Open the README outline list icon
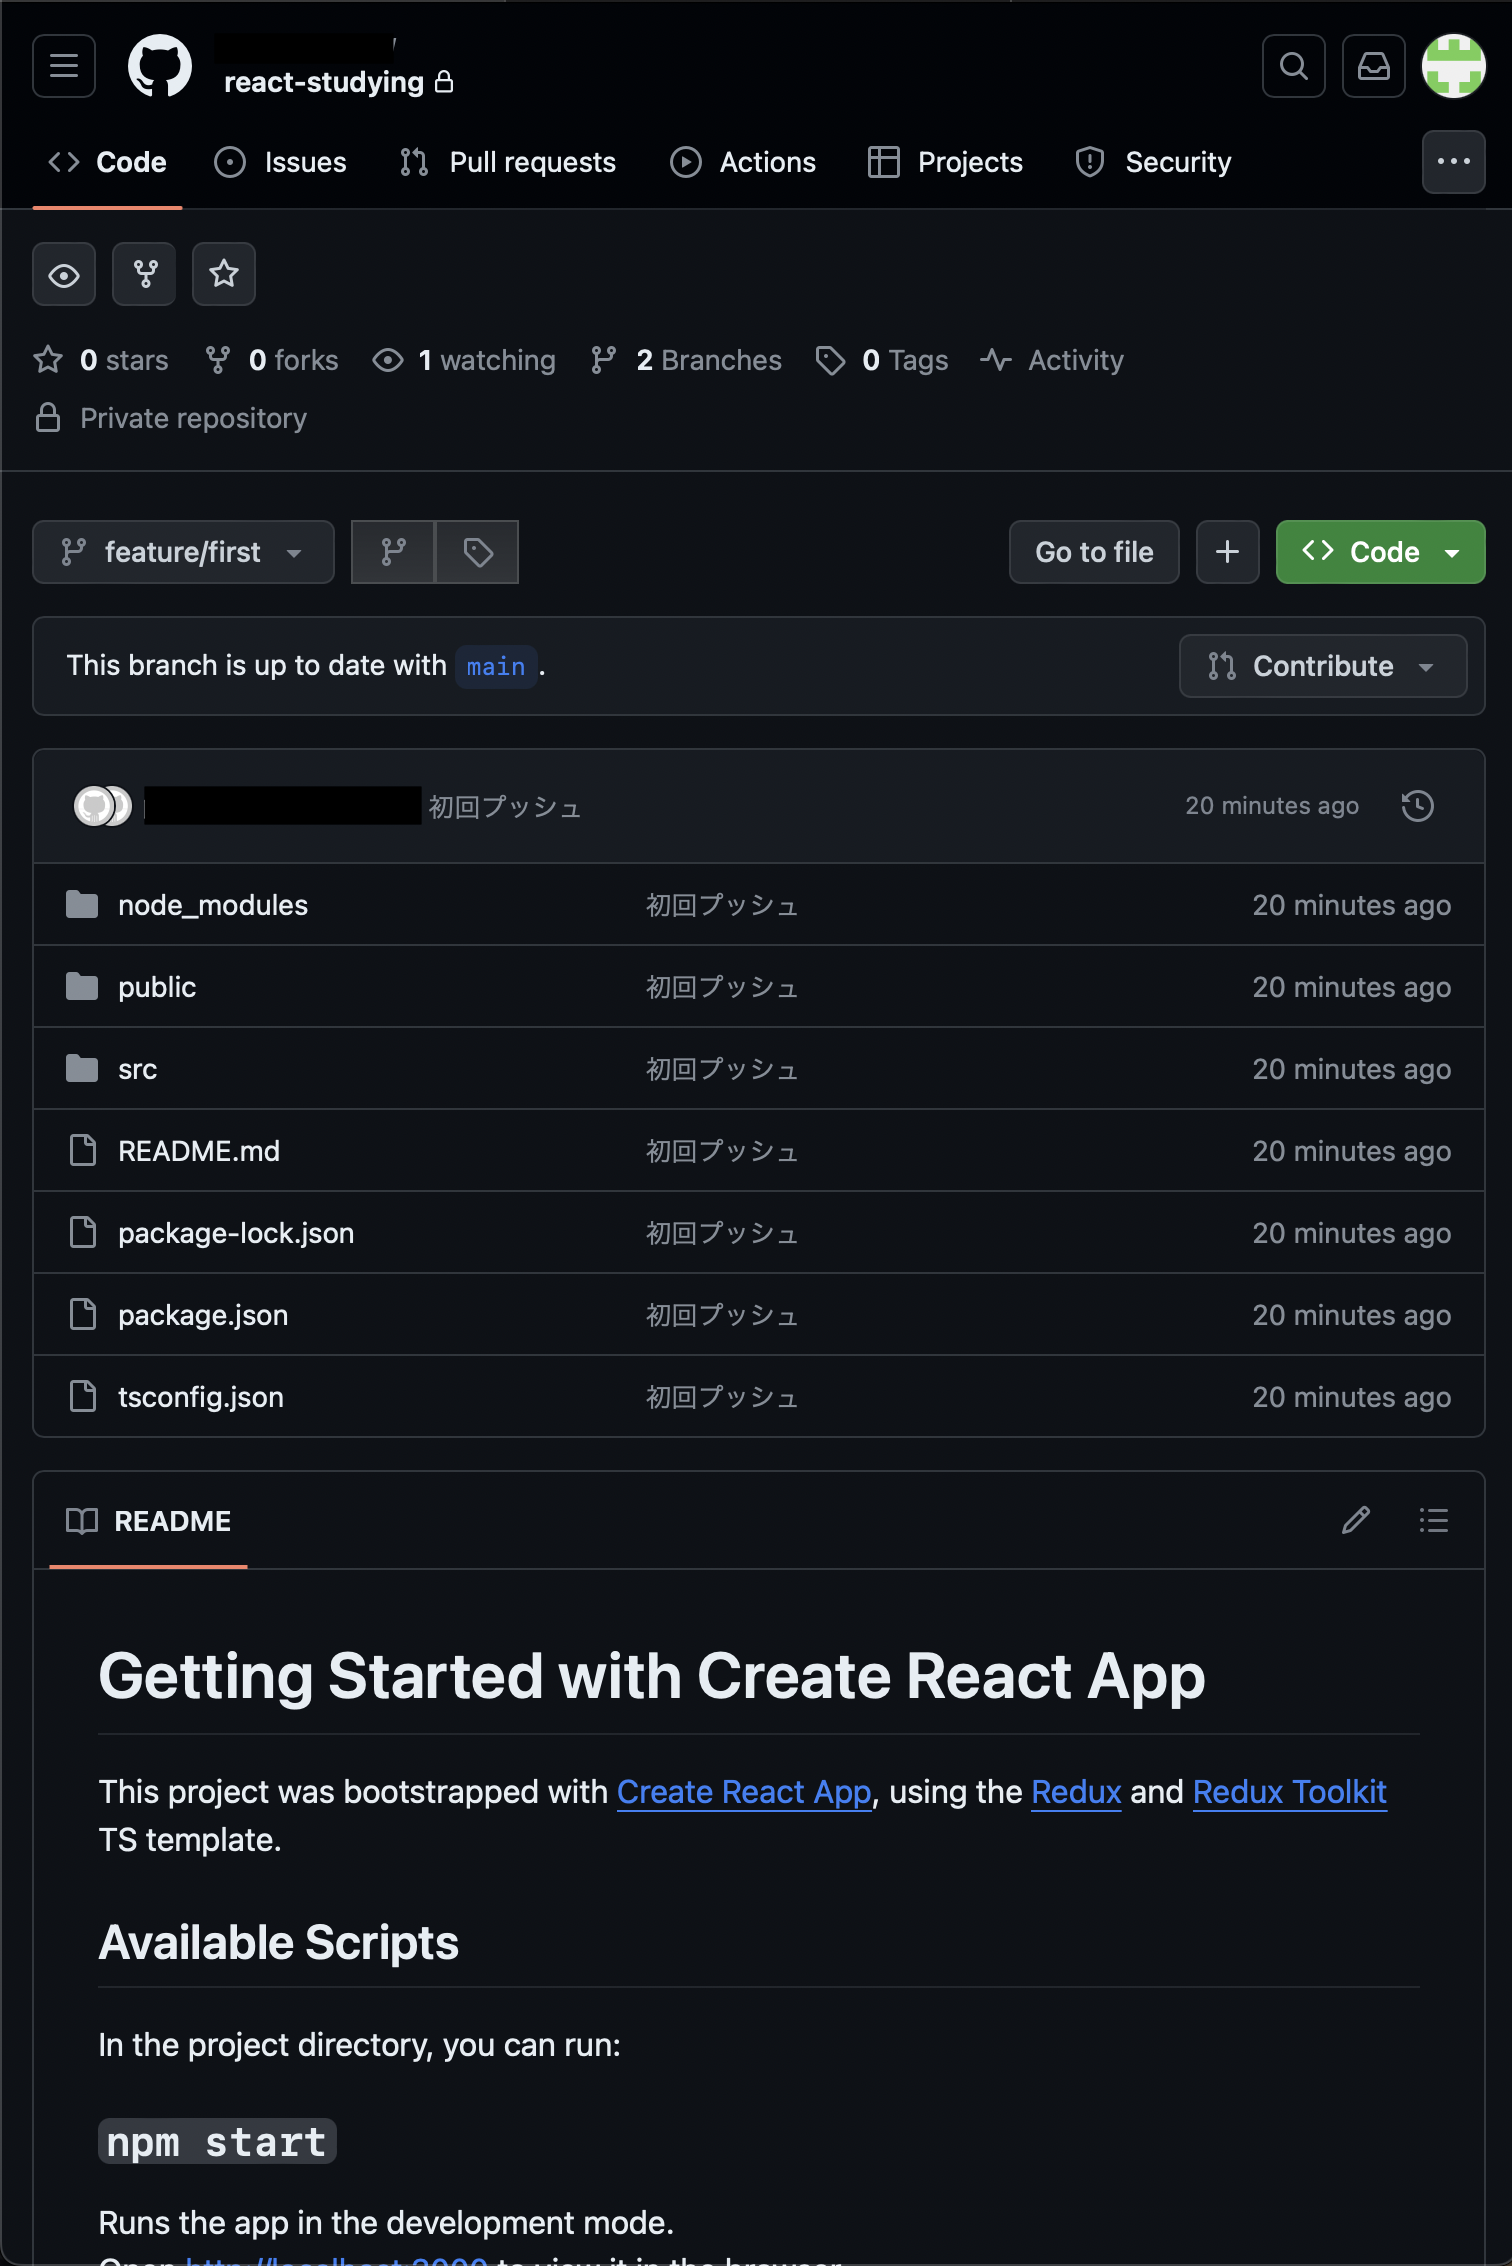 1434,1520
